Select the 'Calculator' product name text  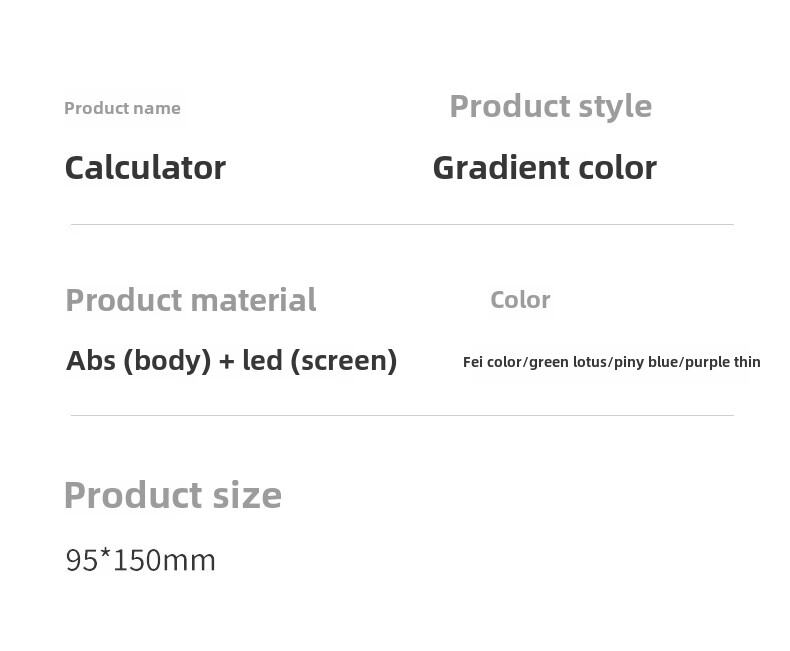(145, 167)
